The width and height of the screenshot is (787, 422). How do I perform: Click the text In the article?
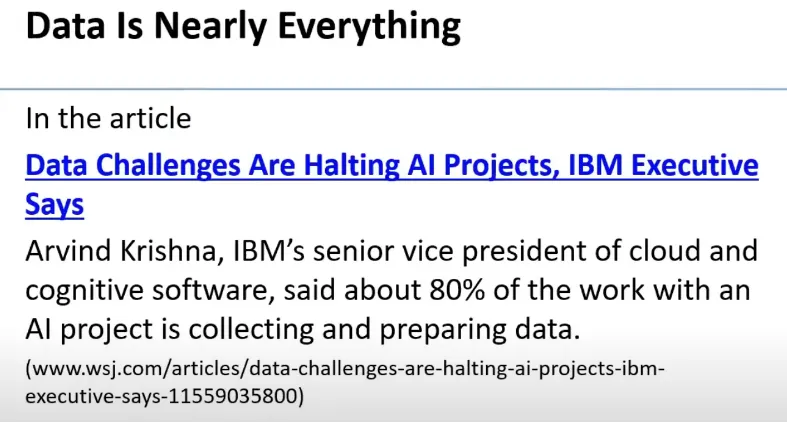[108, 118]
